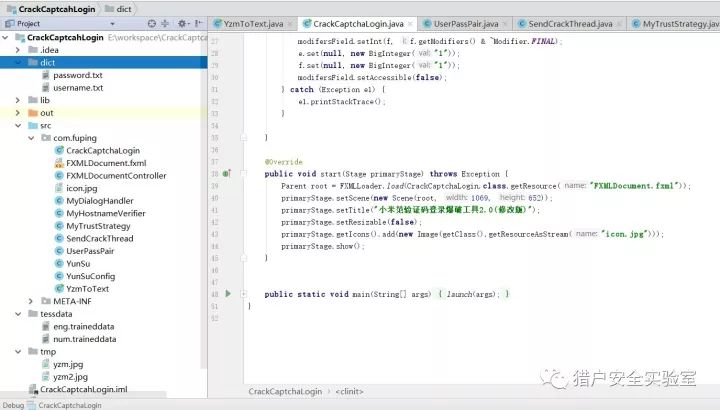Collapse the dict folder
This screenshot has height=410, width=720.
[x=19, y=62]
